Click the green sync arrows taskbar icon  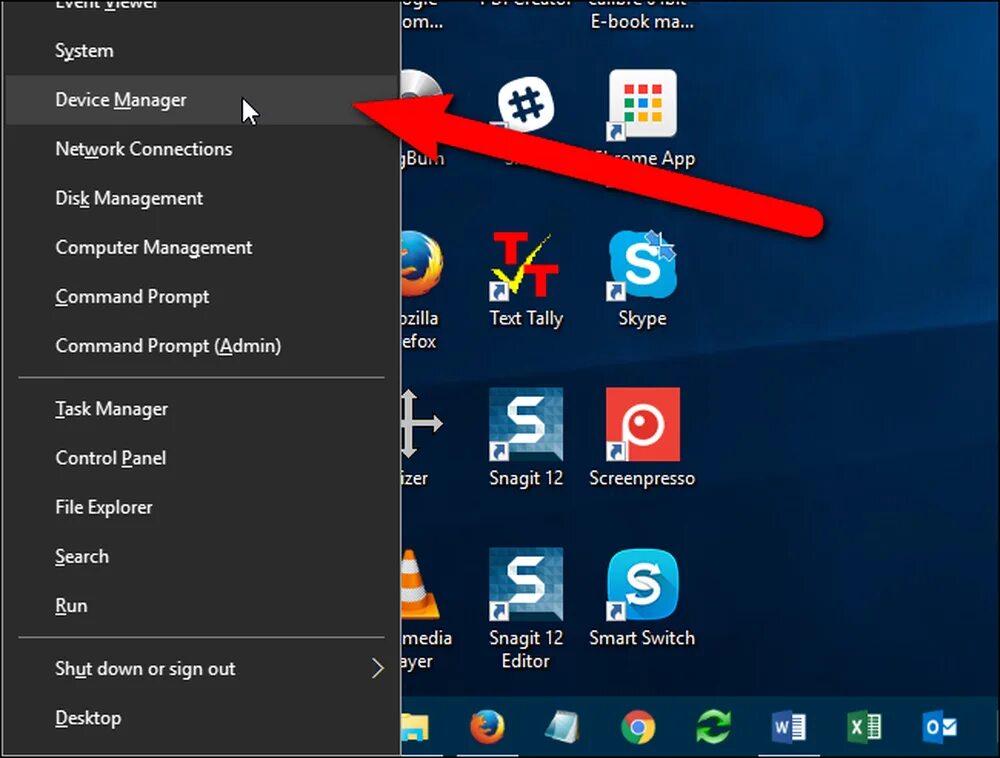coord(713,727)
